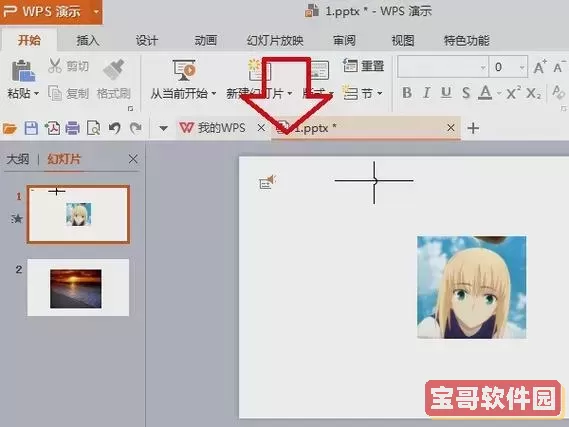Click the sound note icon on slide

pos(267,182)
